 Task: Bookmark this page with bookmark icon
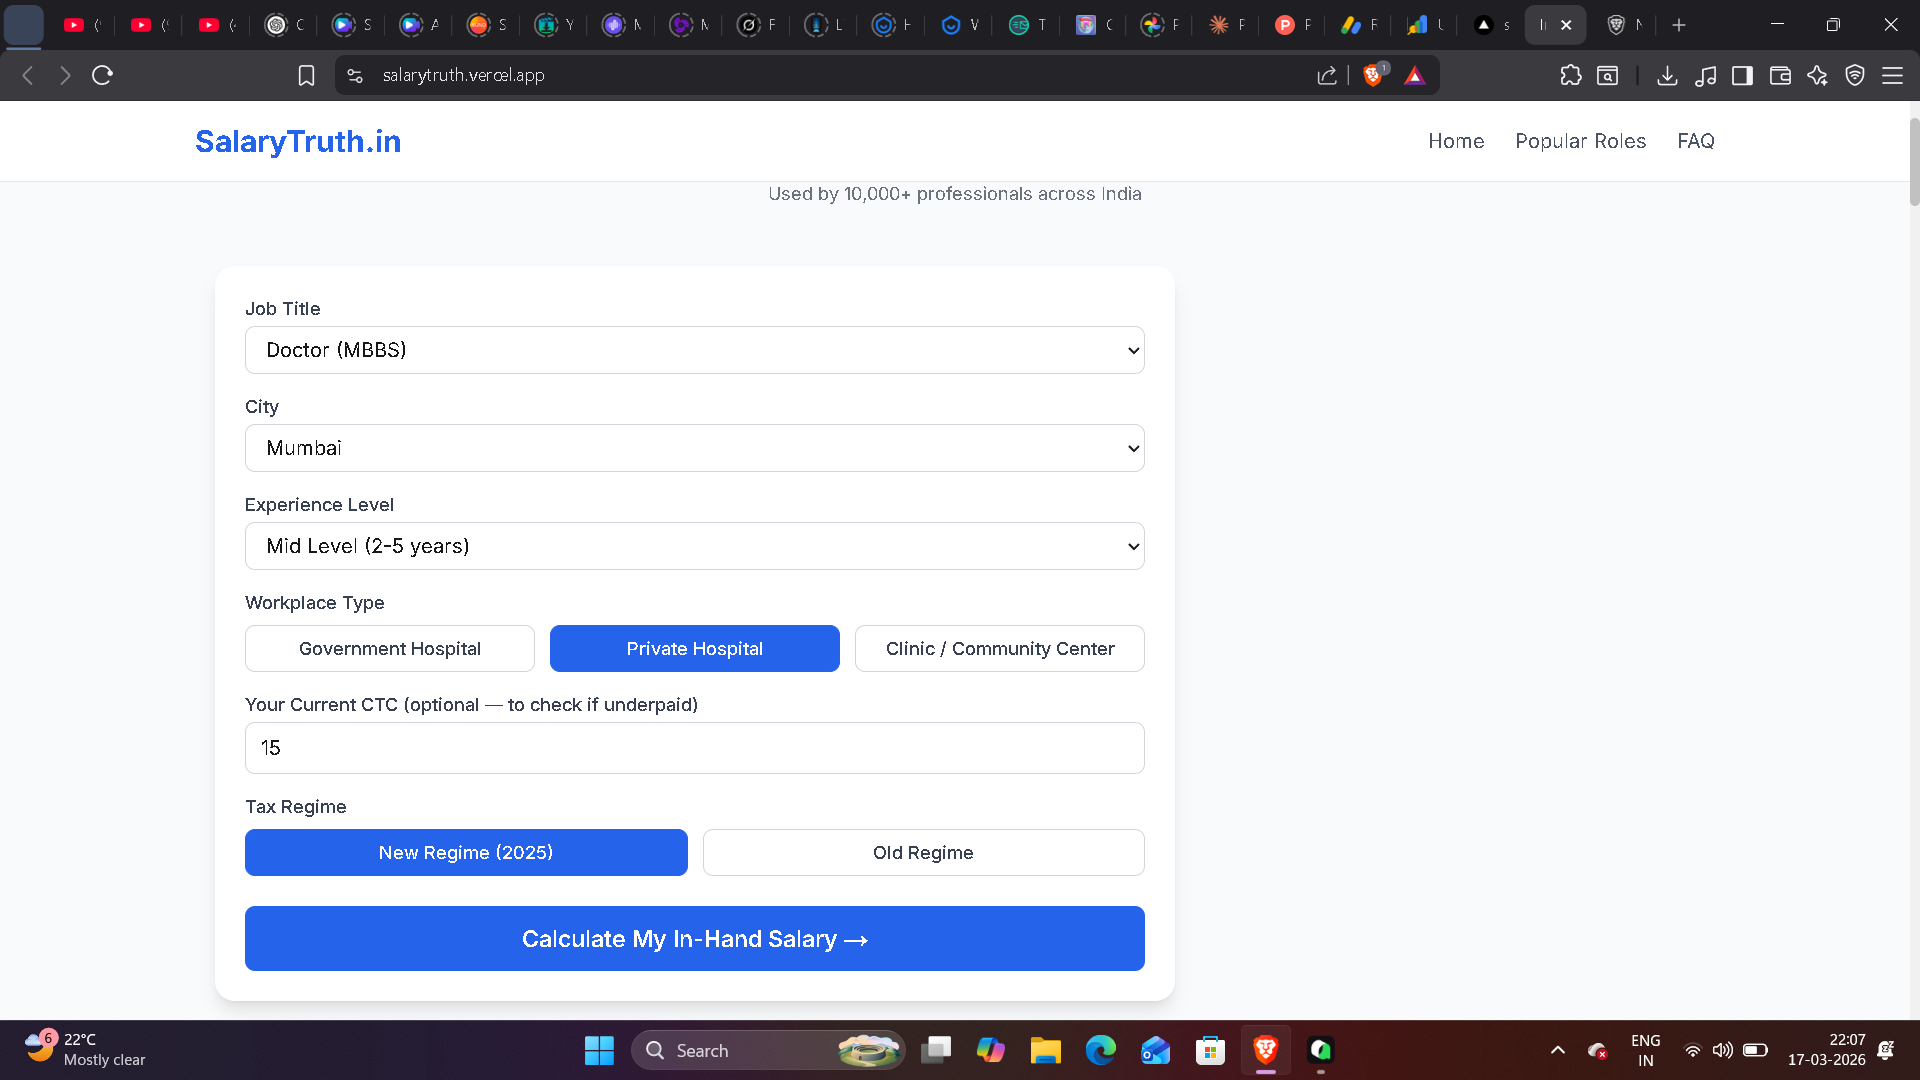coord(306,75)
